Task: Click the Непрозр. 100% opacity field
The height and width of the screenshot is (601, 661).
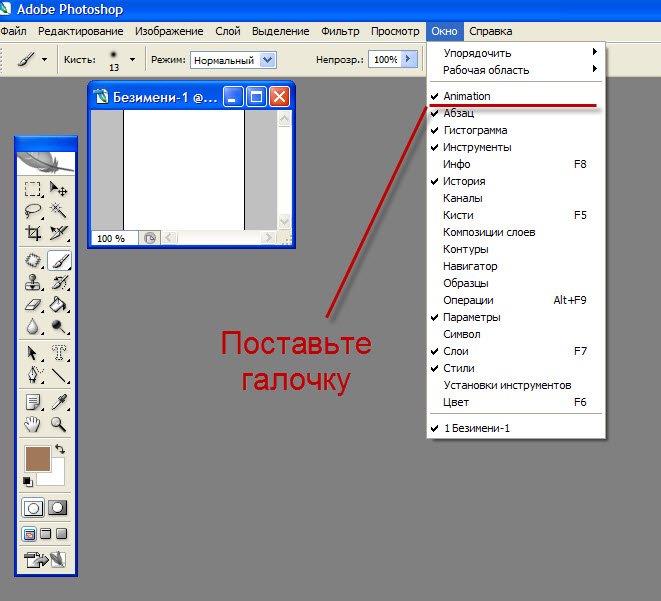Action: coord(385,59)
